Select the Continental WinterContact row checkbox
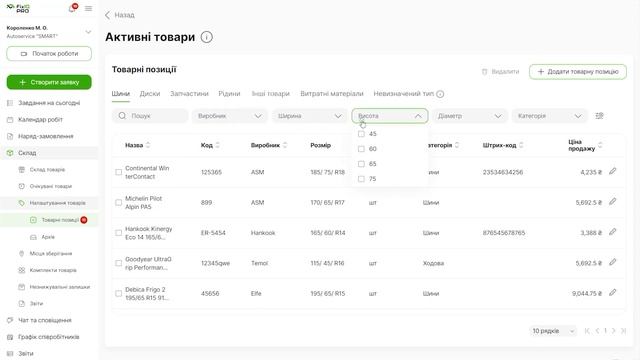 tap(118, 172)
